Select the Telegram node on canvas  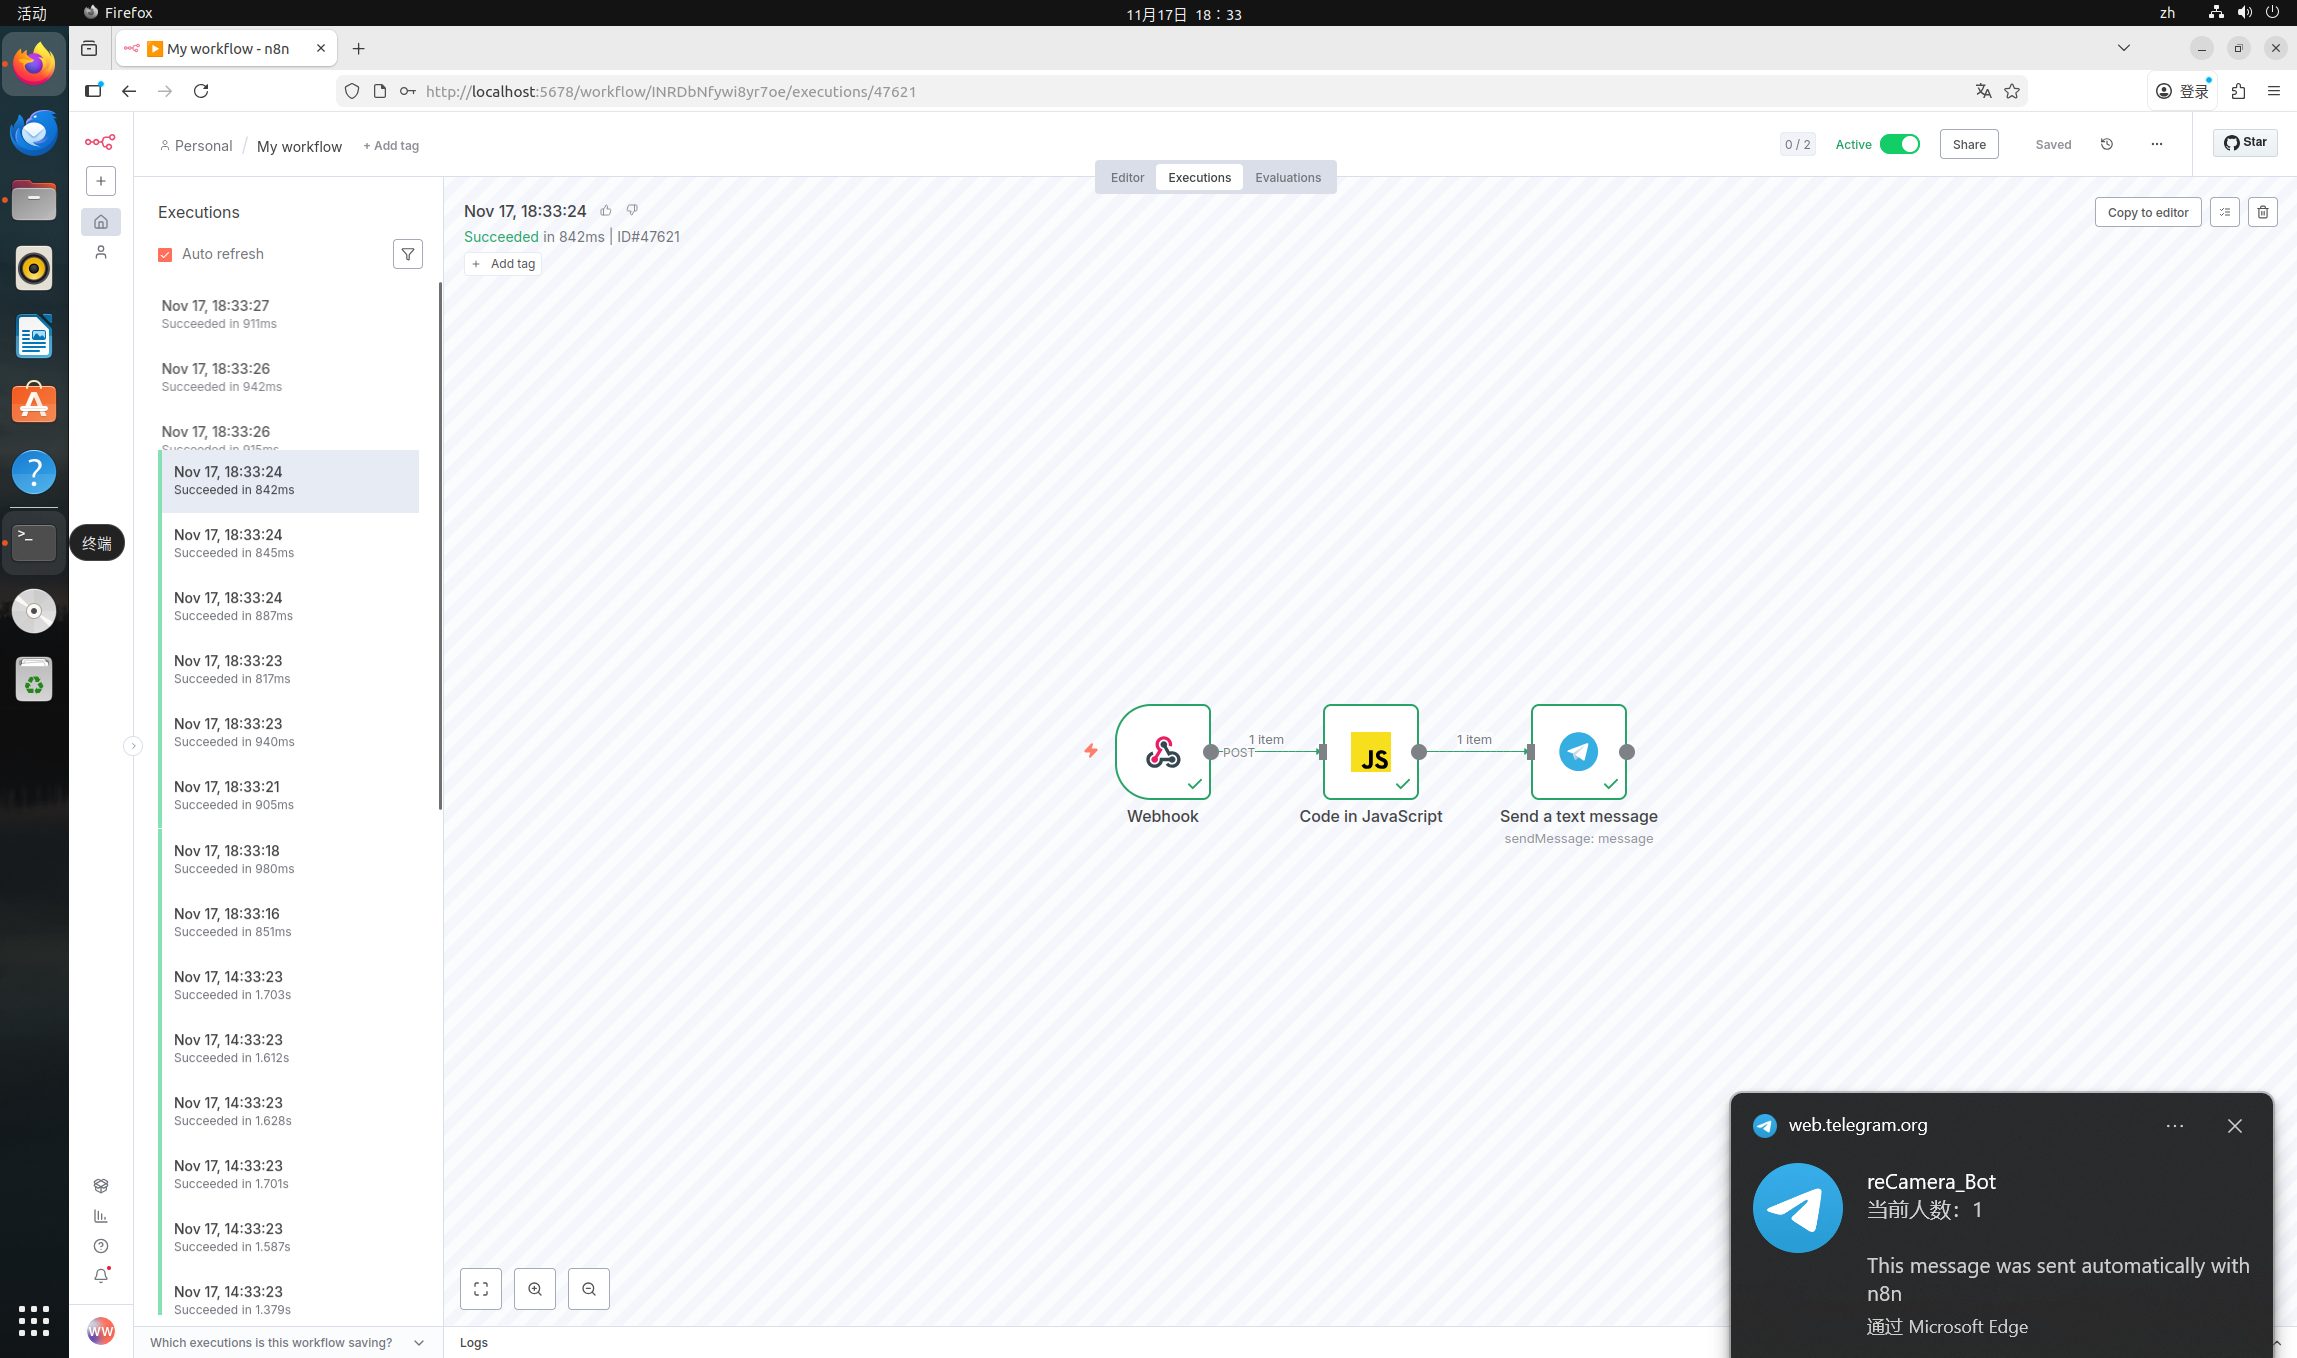click(x=1577, y=752)
